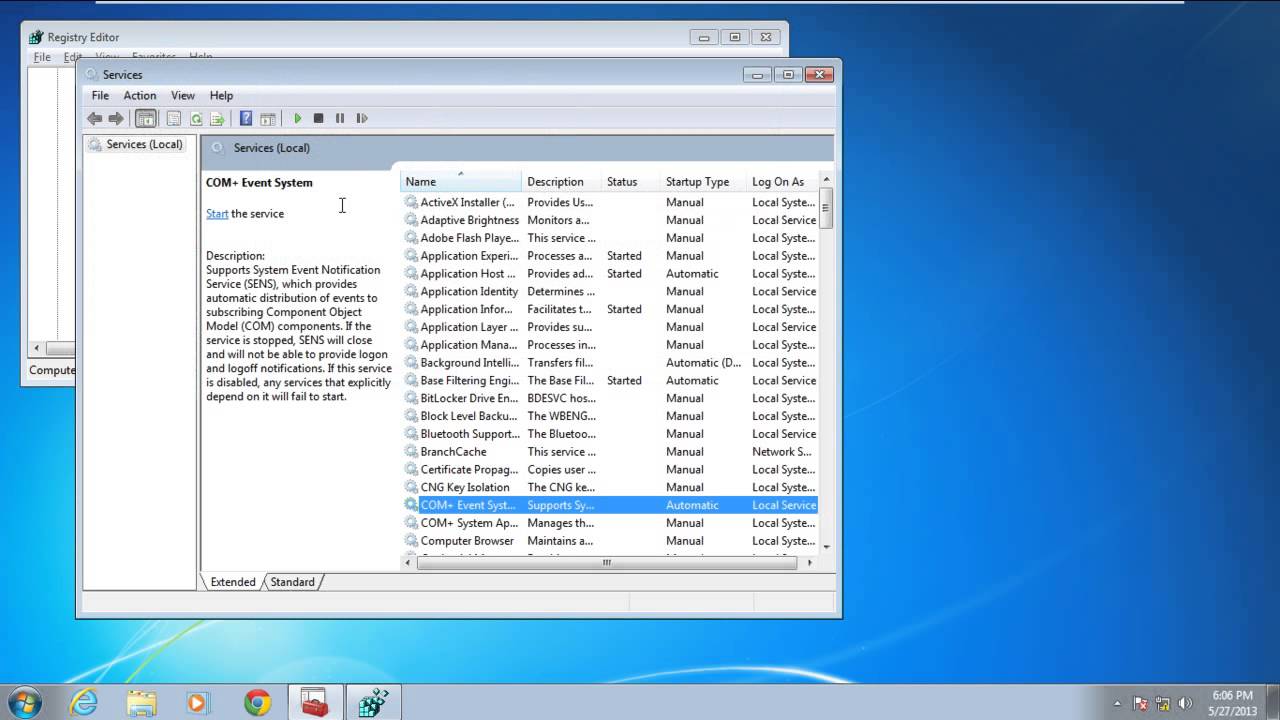Viewport: 1280px width, 720px height.
Task: Select Certificate Propagation service row
Action: click(610, 470)
